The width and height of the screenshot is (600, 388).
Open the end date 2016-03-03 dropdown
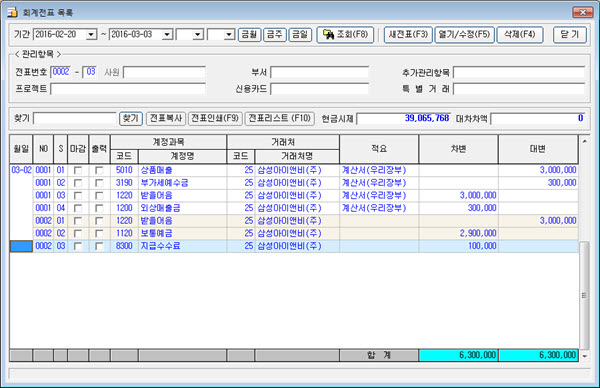(x=167, y=35)
